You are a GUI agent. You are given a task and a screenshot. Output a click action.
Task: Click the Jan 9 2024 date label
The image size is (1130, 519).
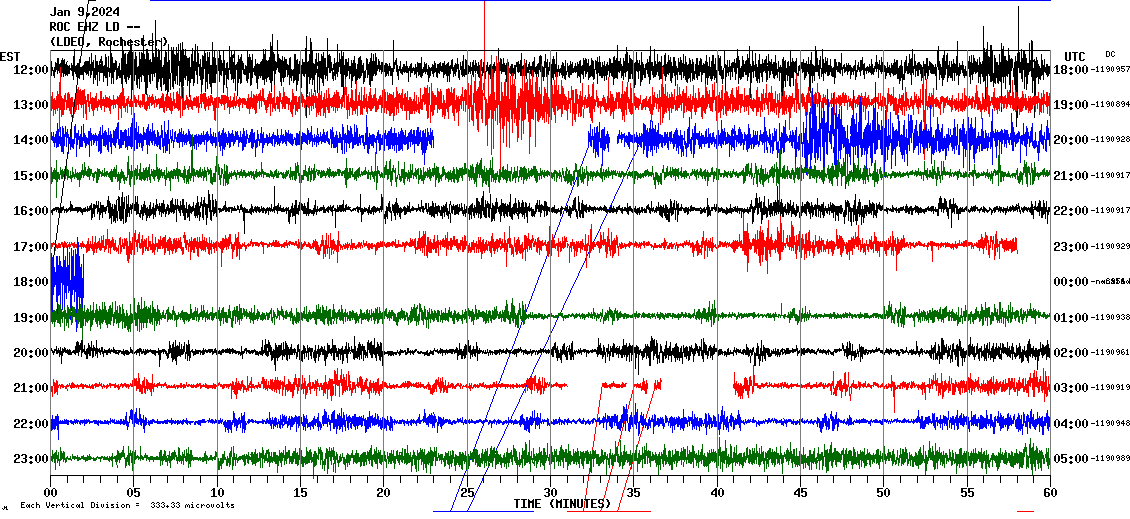click(85, 12)
